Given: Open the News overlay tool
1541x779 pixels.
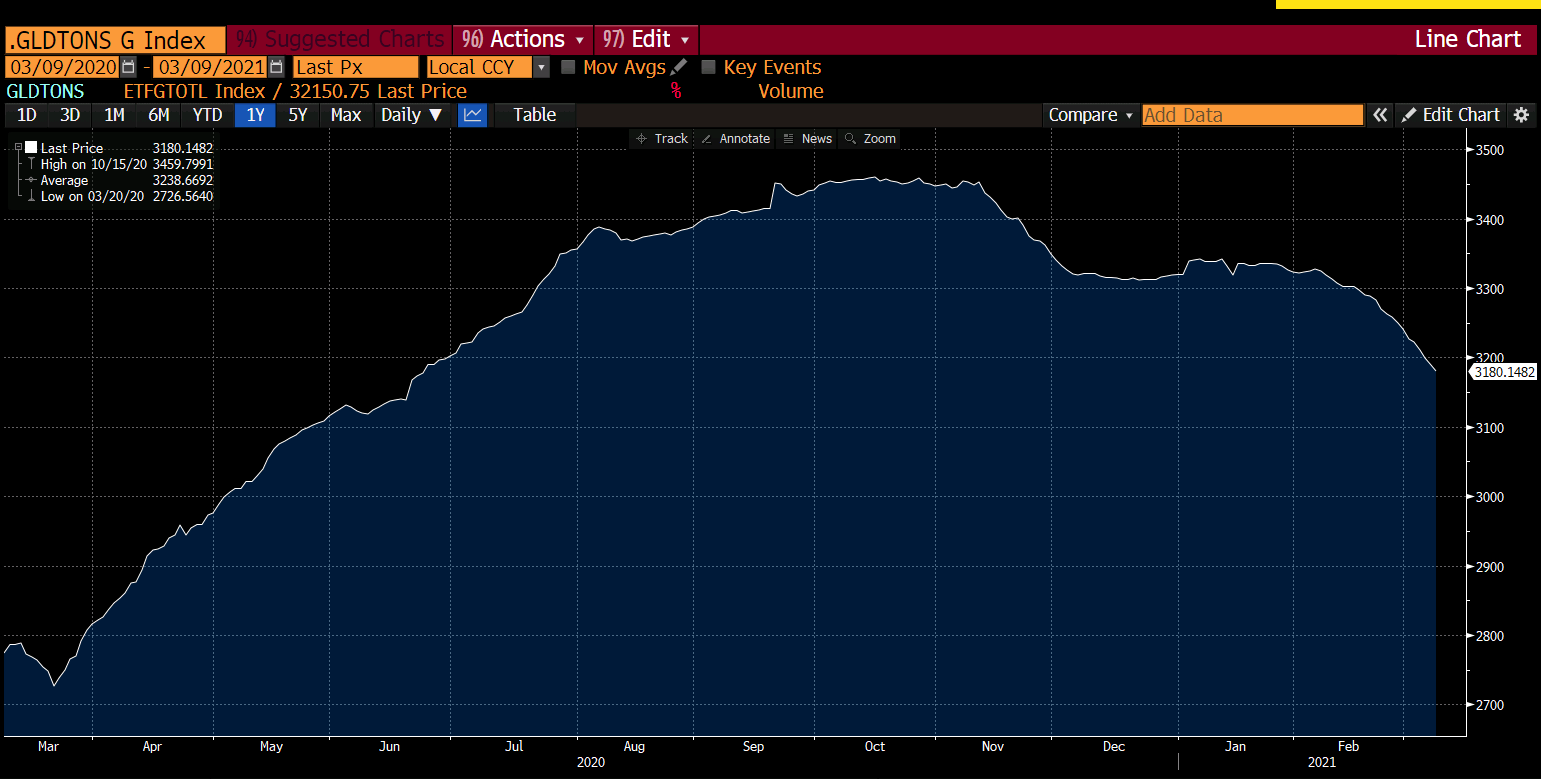Looking at the screenshot, I should pos(808,139).
